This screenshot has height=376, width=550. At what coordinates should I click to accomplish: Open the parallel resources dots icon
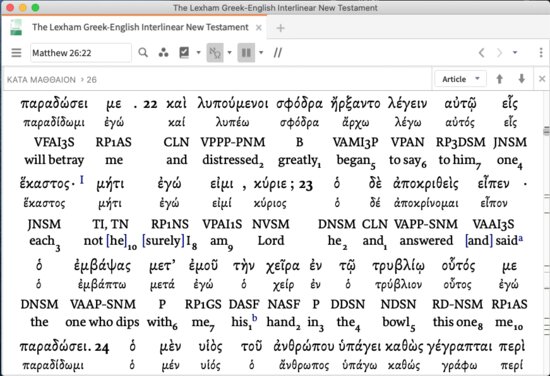click(x=163, y=53)
